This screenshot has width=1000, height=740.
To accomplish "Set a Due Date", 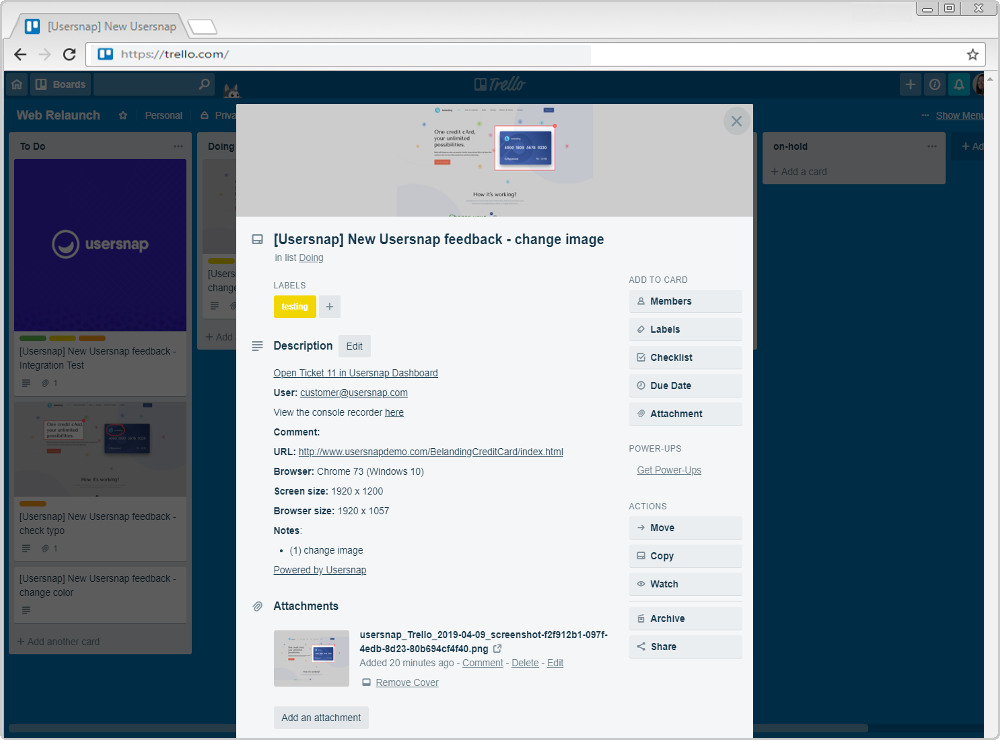I will [x=685, y=385].
